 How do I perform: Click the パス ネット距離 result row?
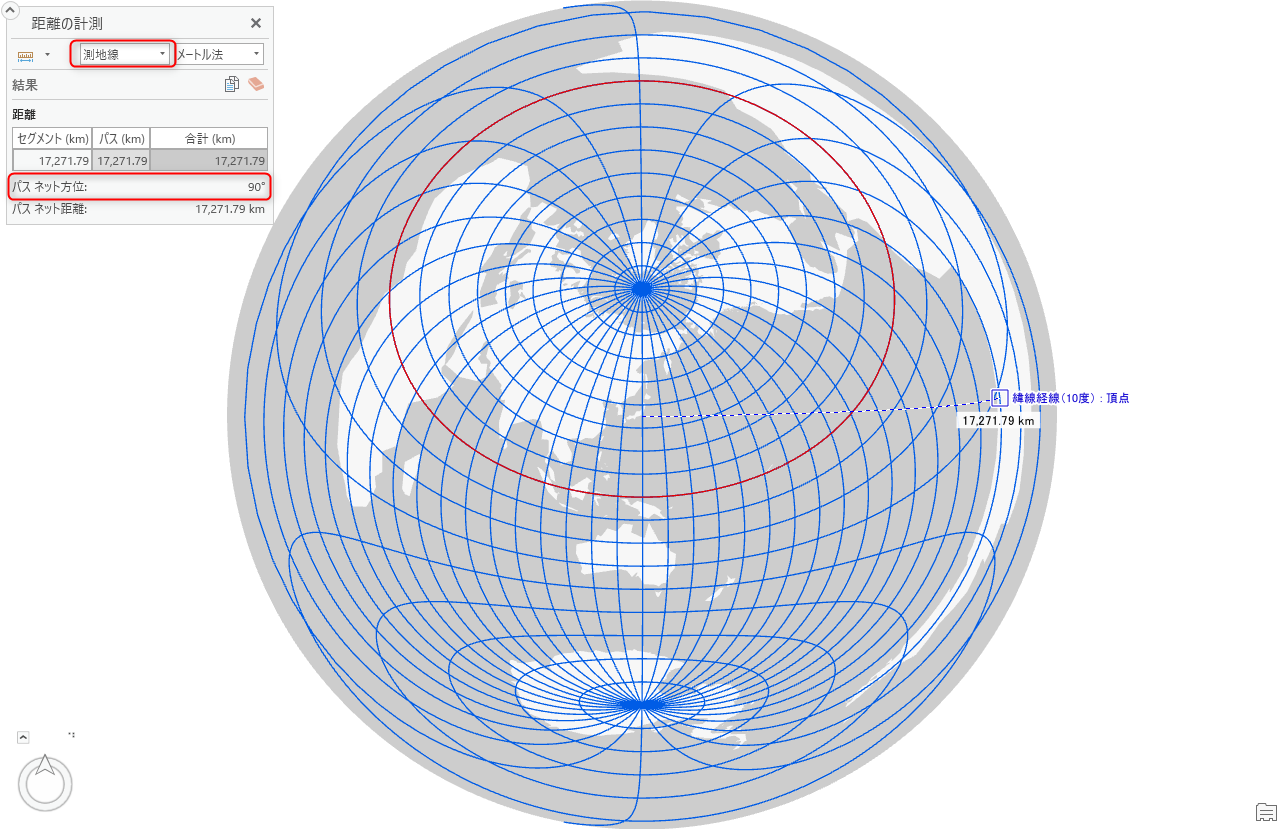[x=139, y=210]
